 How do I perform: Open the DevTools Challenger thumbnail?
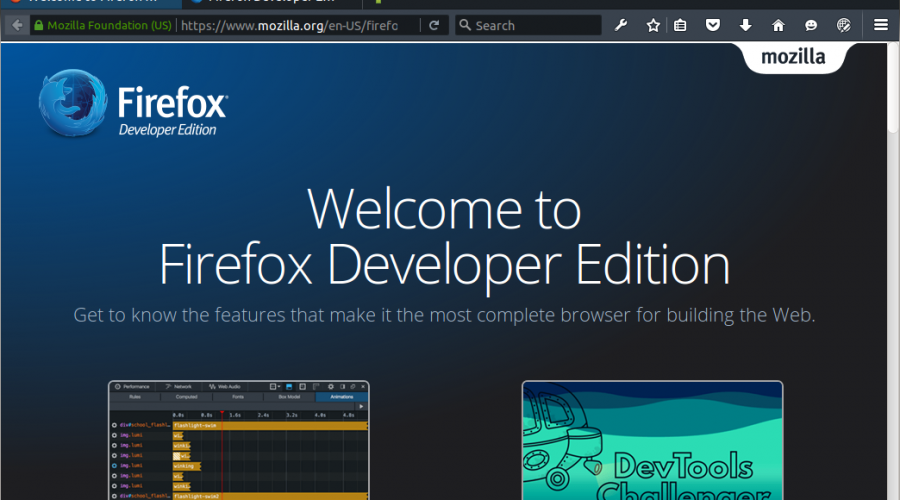(x=653, y=440)
